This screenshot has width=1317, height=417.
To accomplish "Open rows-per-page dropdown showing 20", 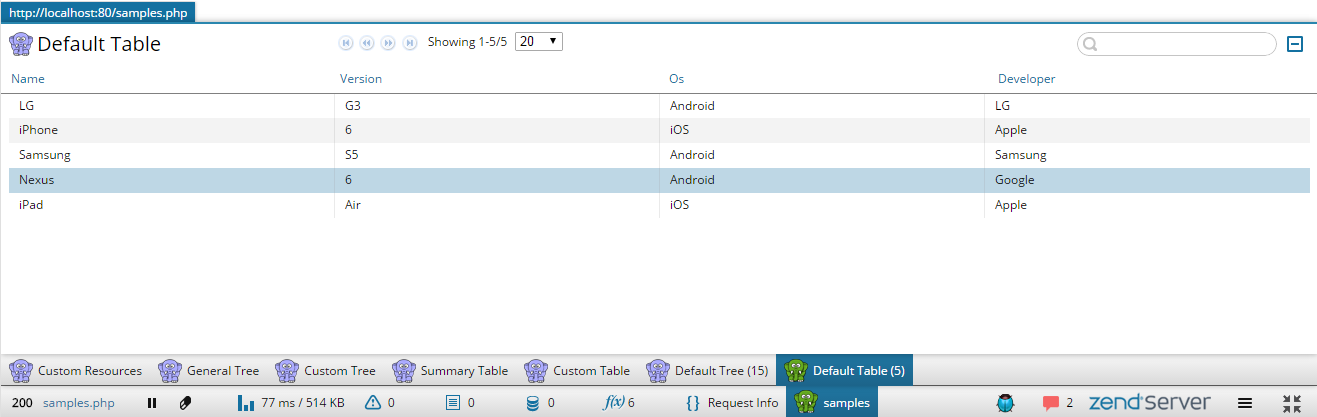I will 539,42.
